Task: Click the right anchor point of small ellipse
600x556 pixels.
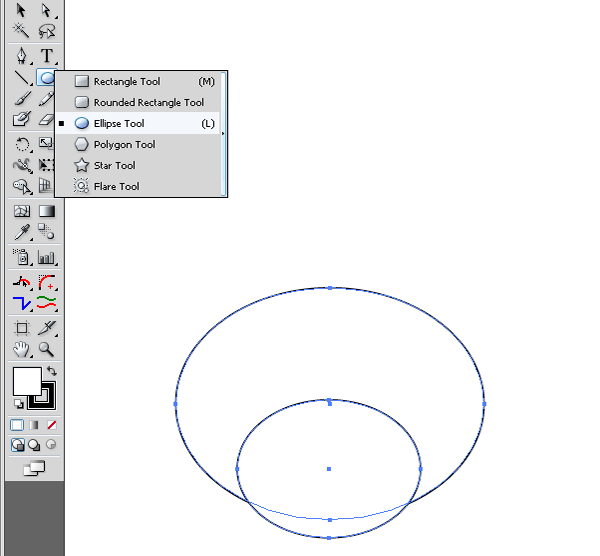Action: [x=421, y=469]
